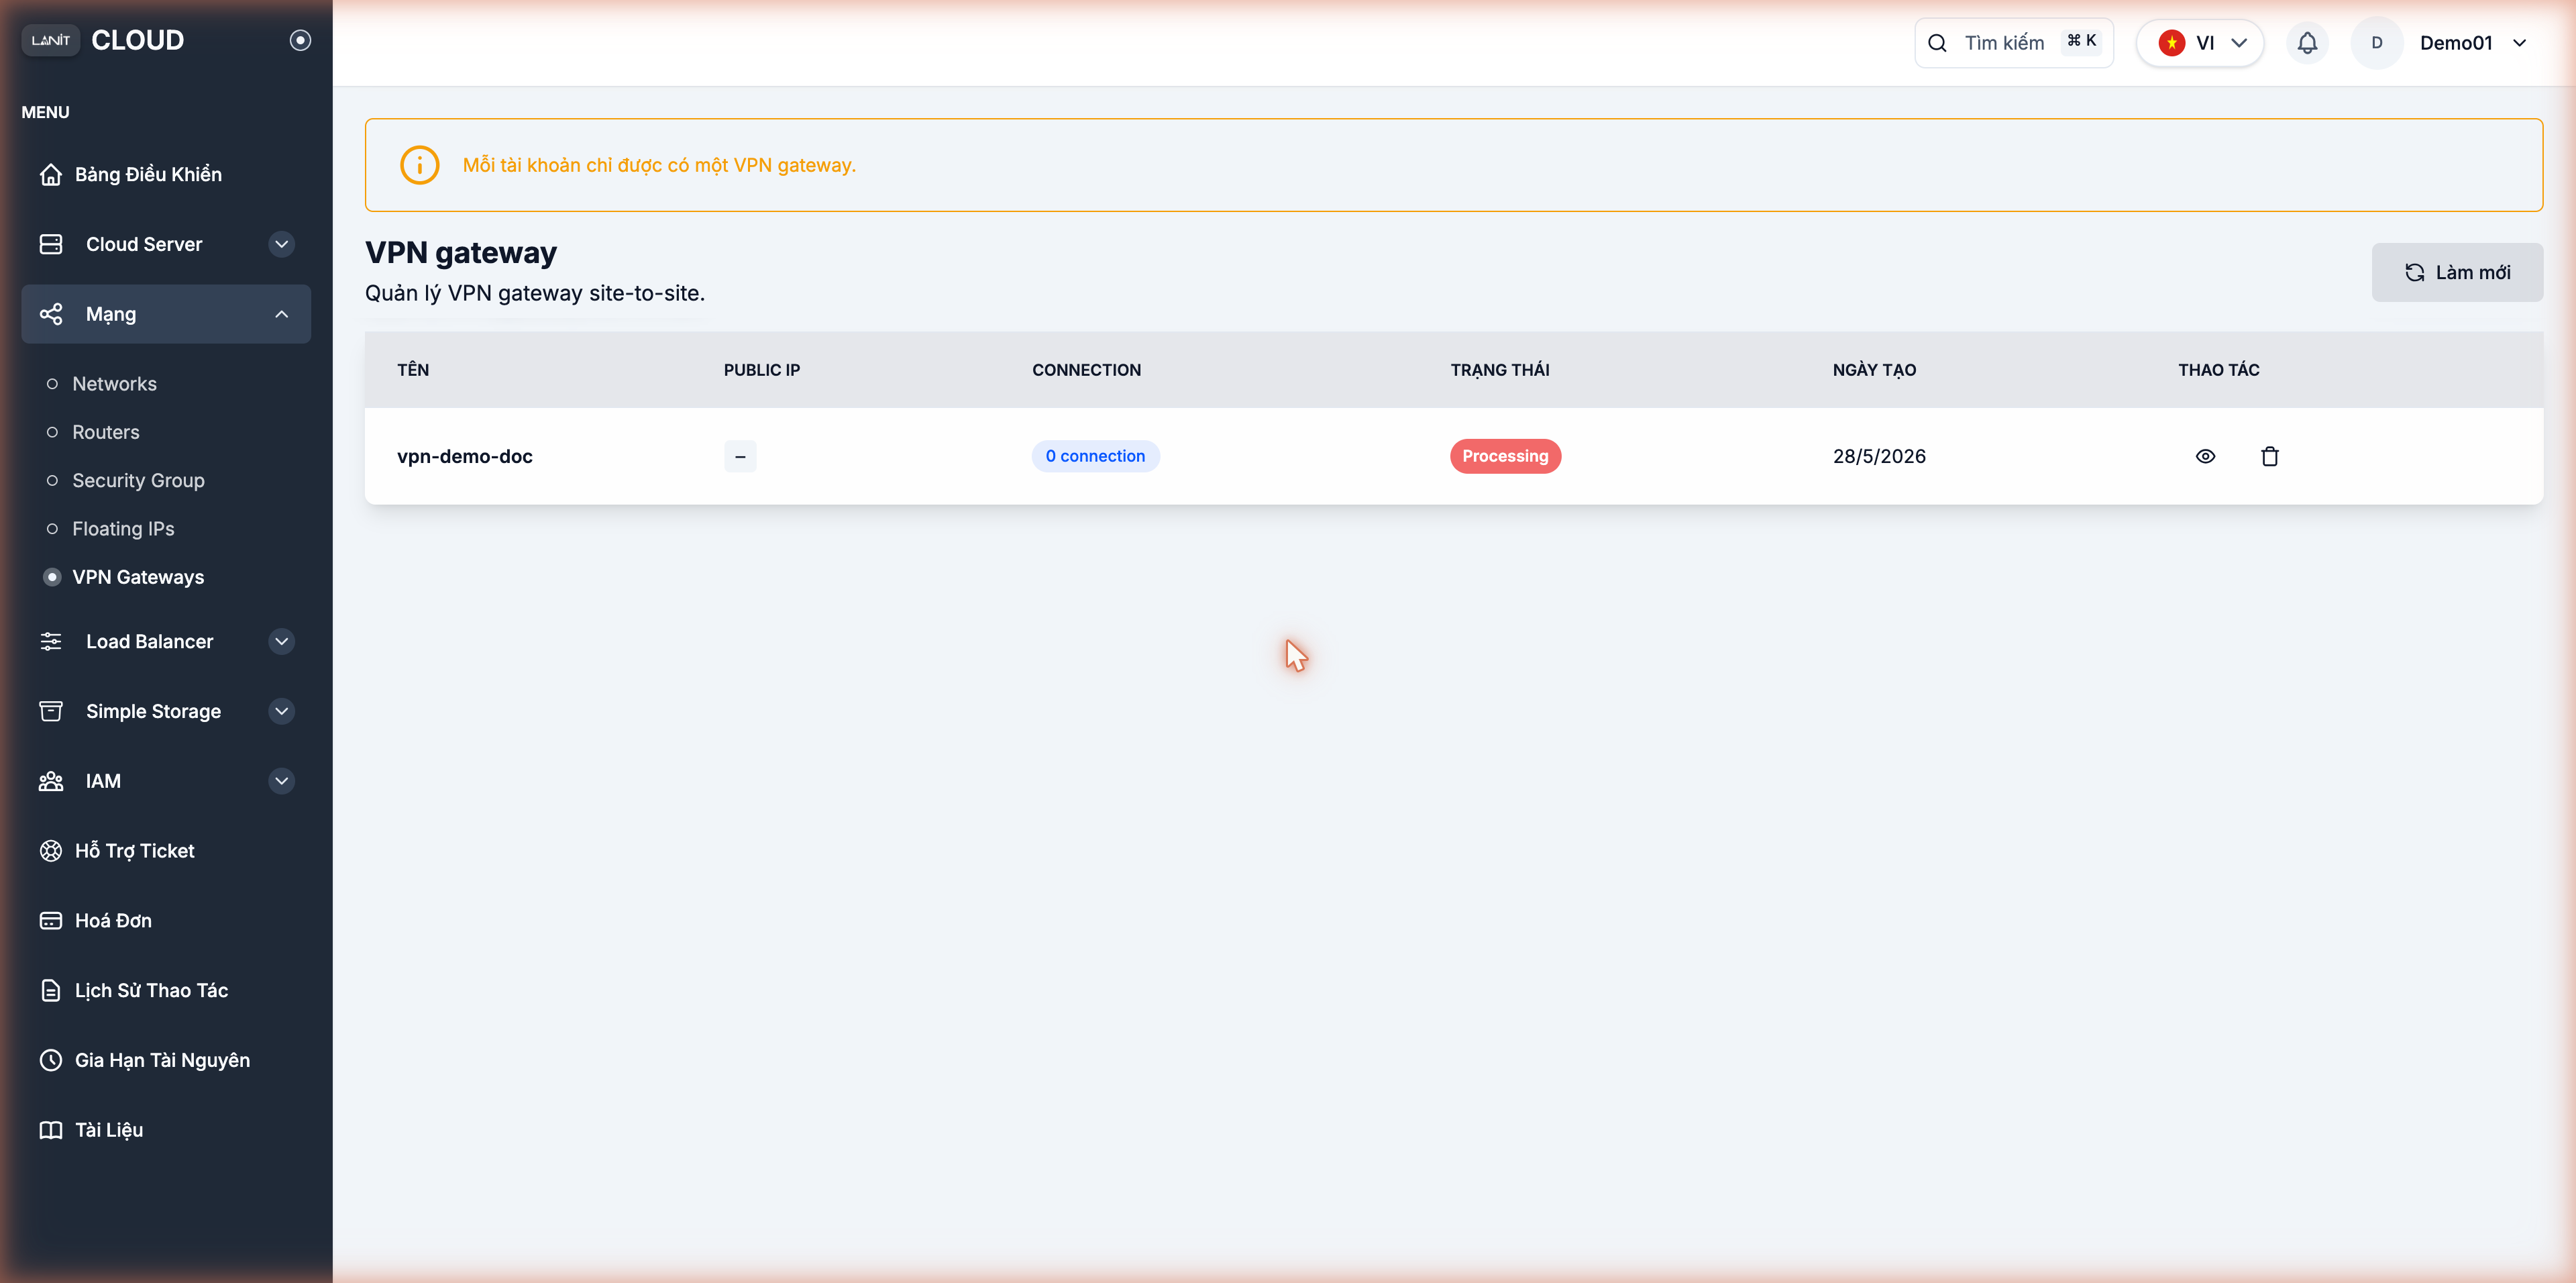Open the Security Group submenu item

138,480
